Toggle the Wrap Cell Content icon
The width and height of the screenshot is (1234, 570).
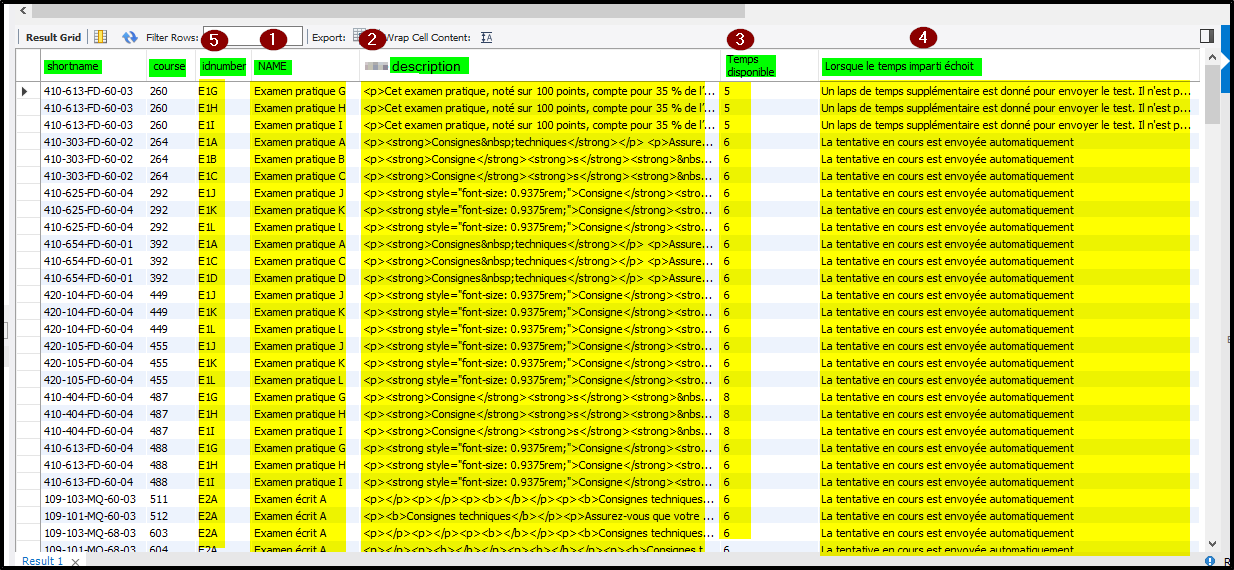click(487, 37)
